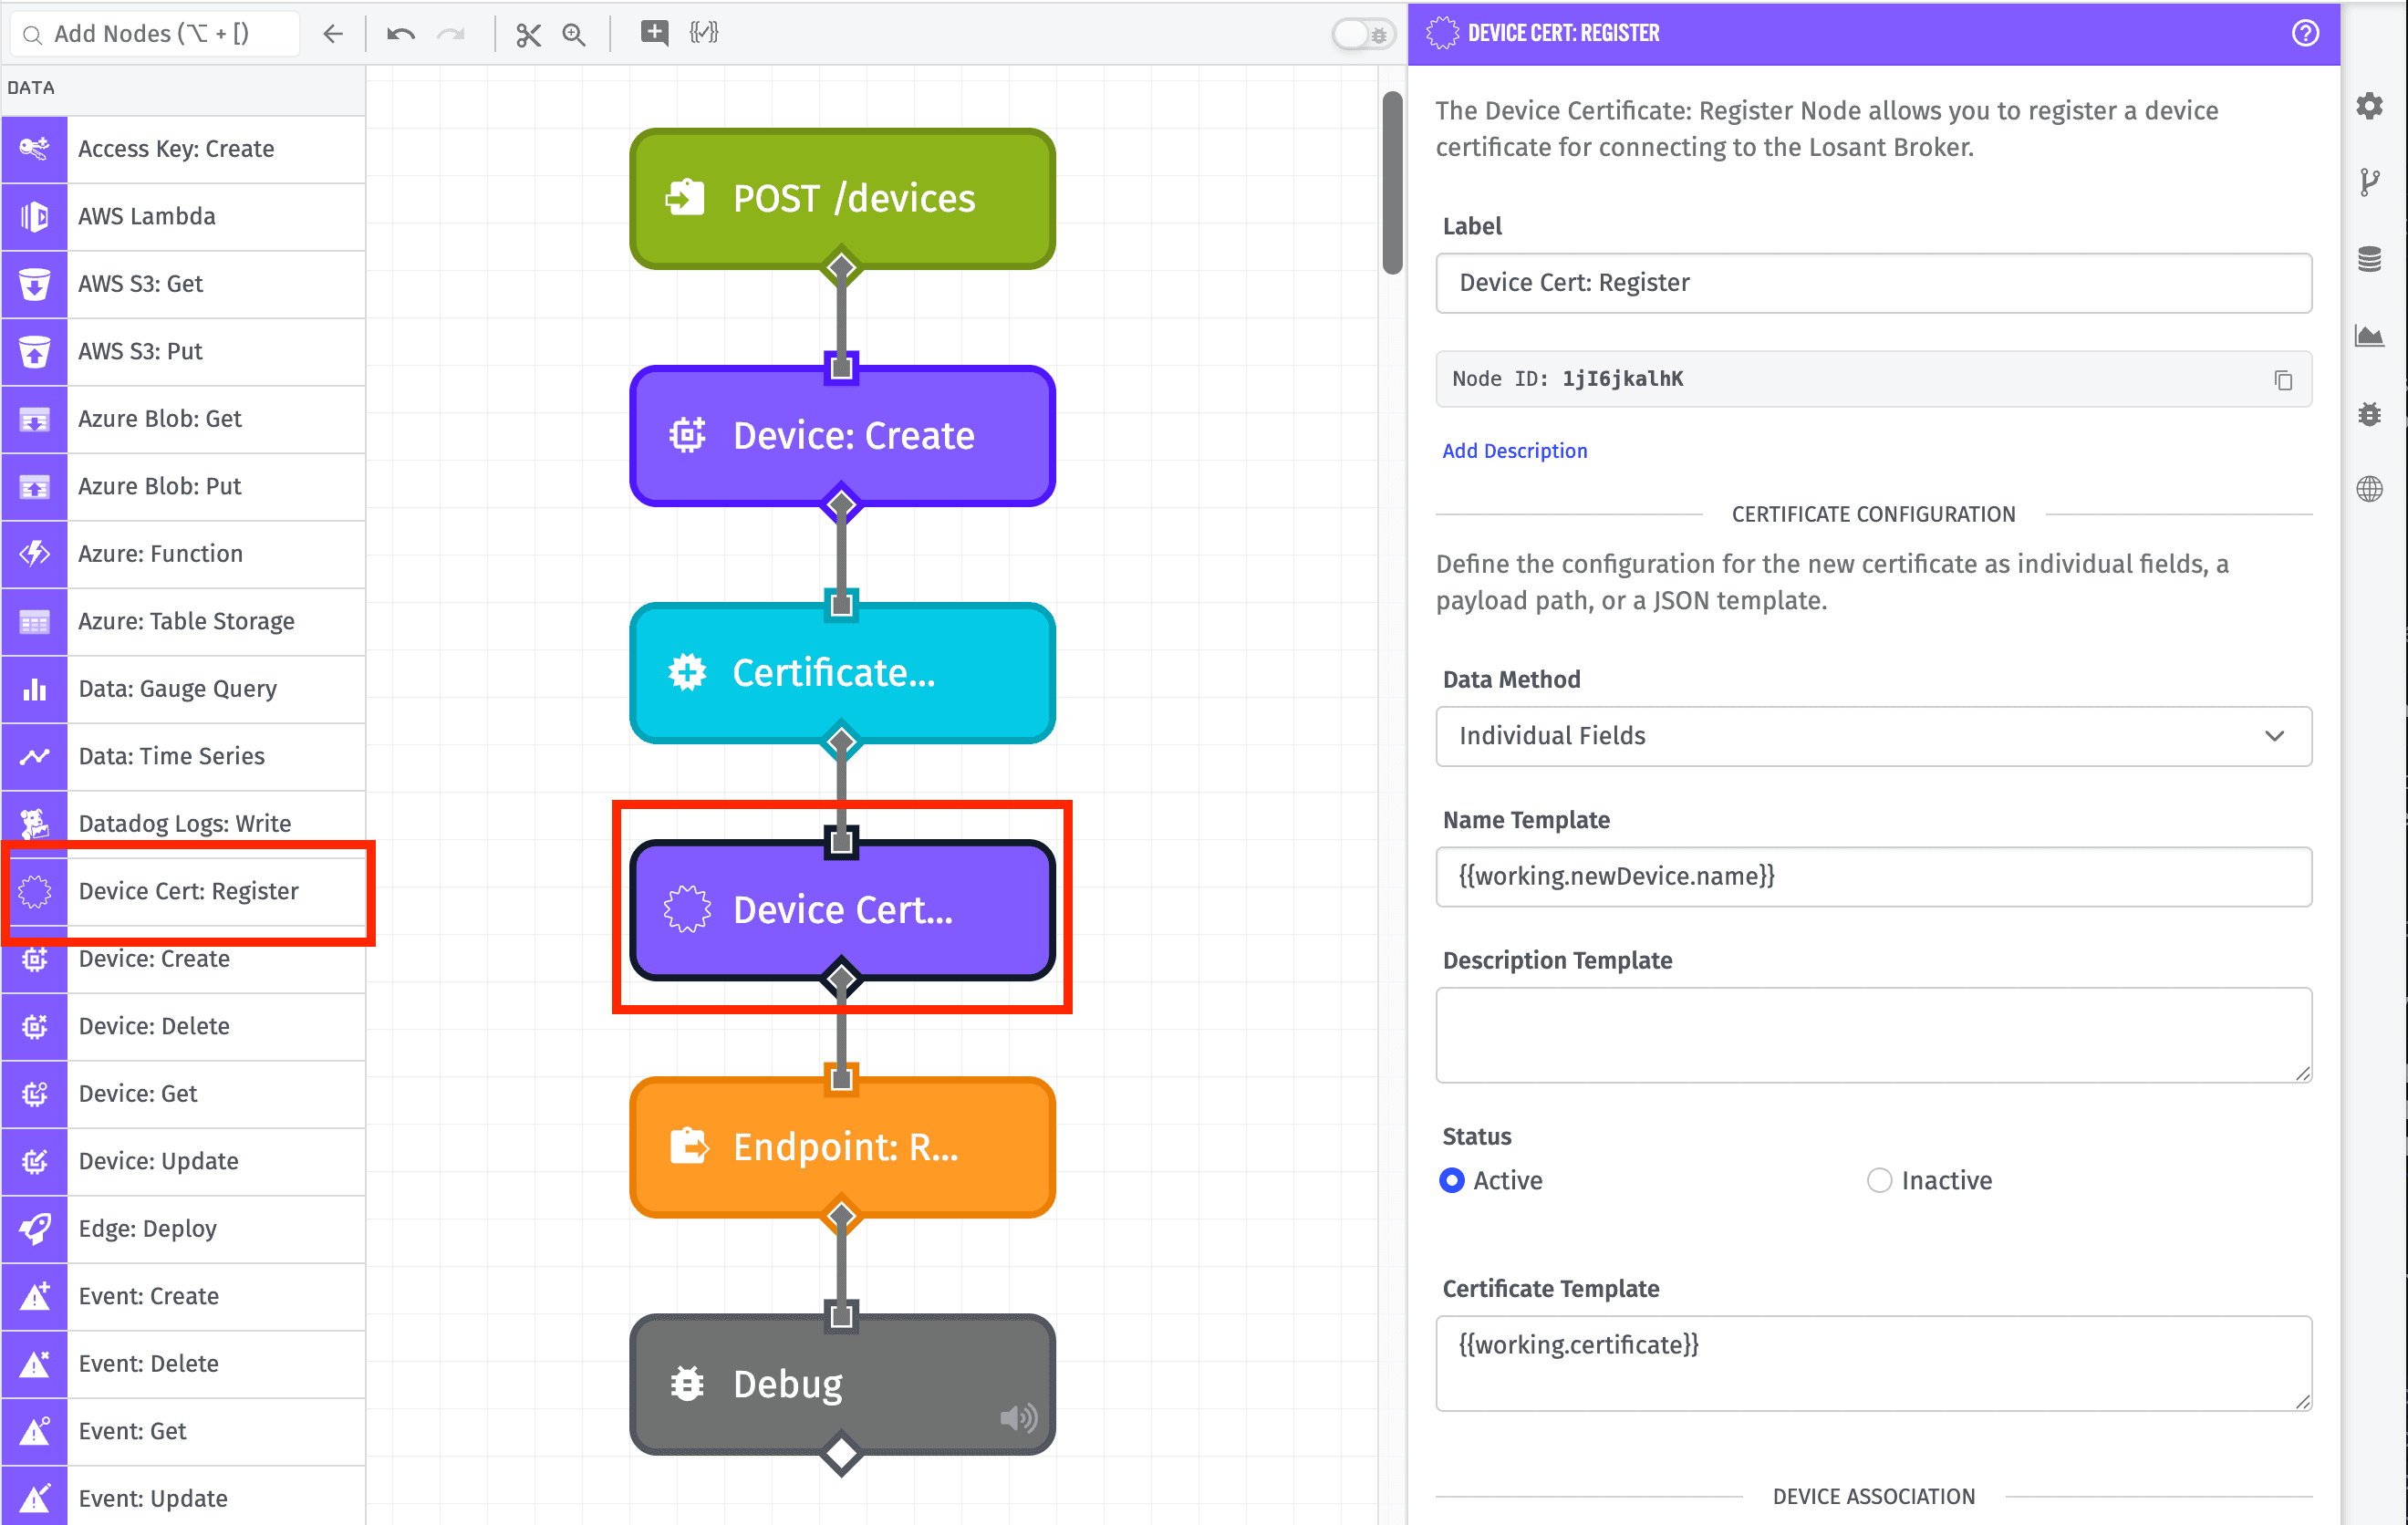Select the Debug node on canvas
2408x1525 pixels.
click(x=842, y=1384)
